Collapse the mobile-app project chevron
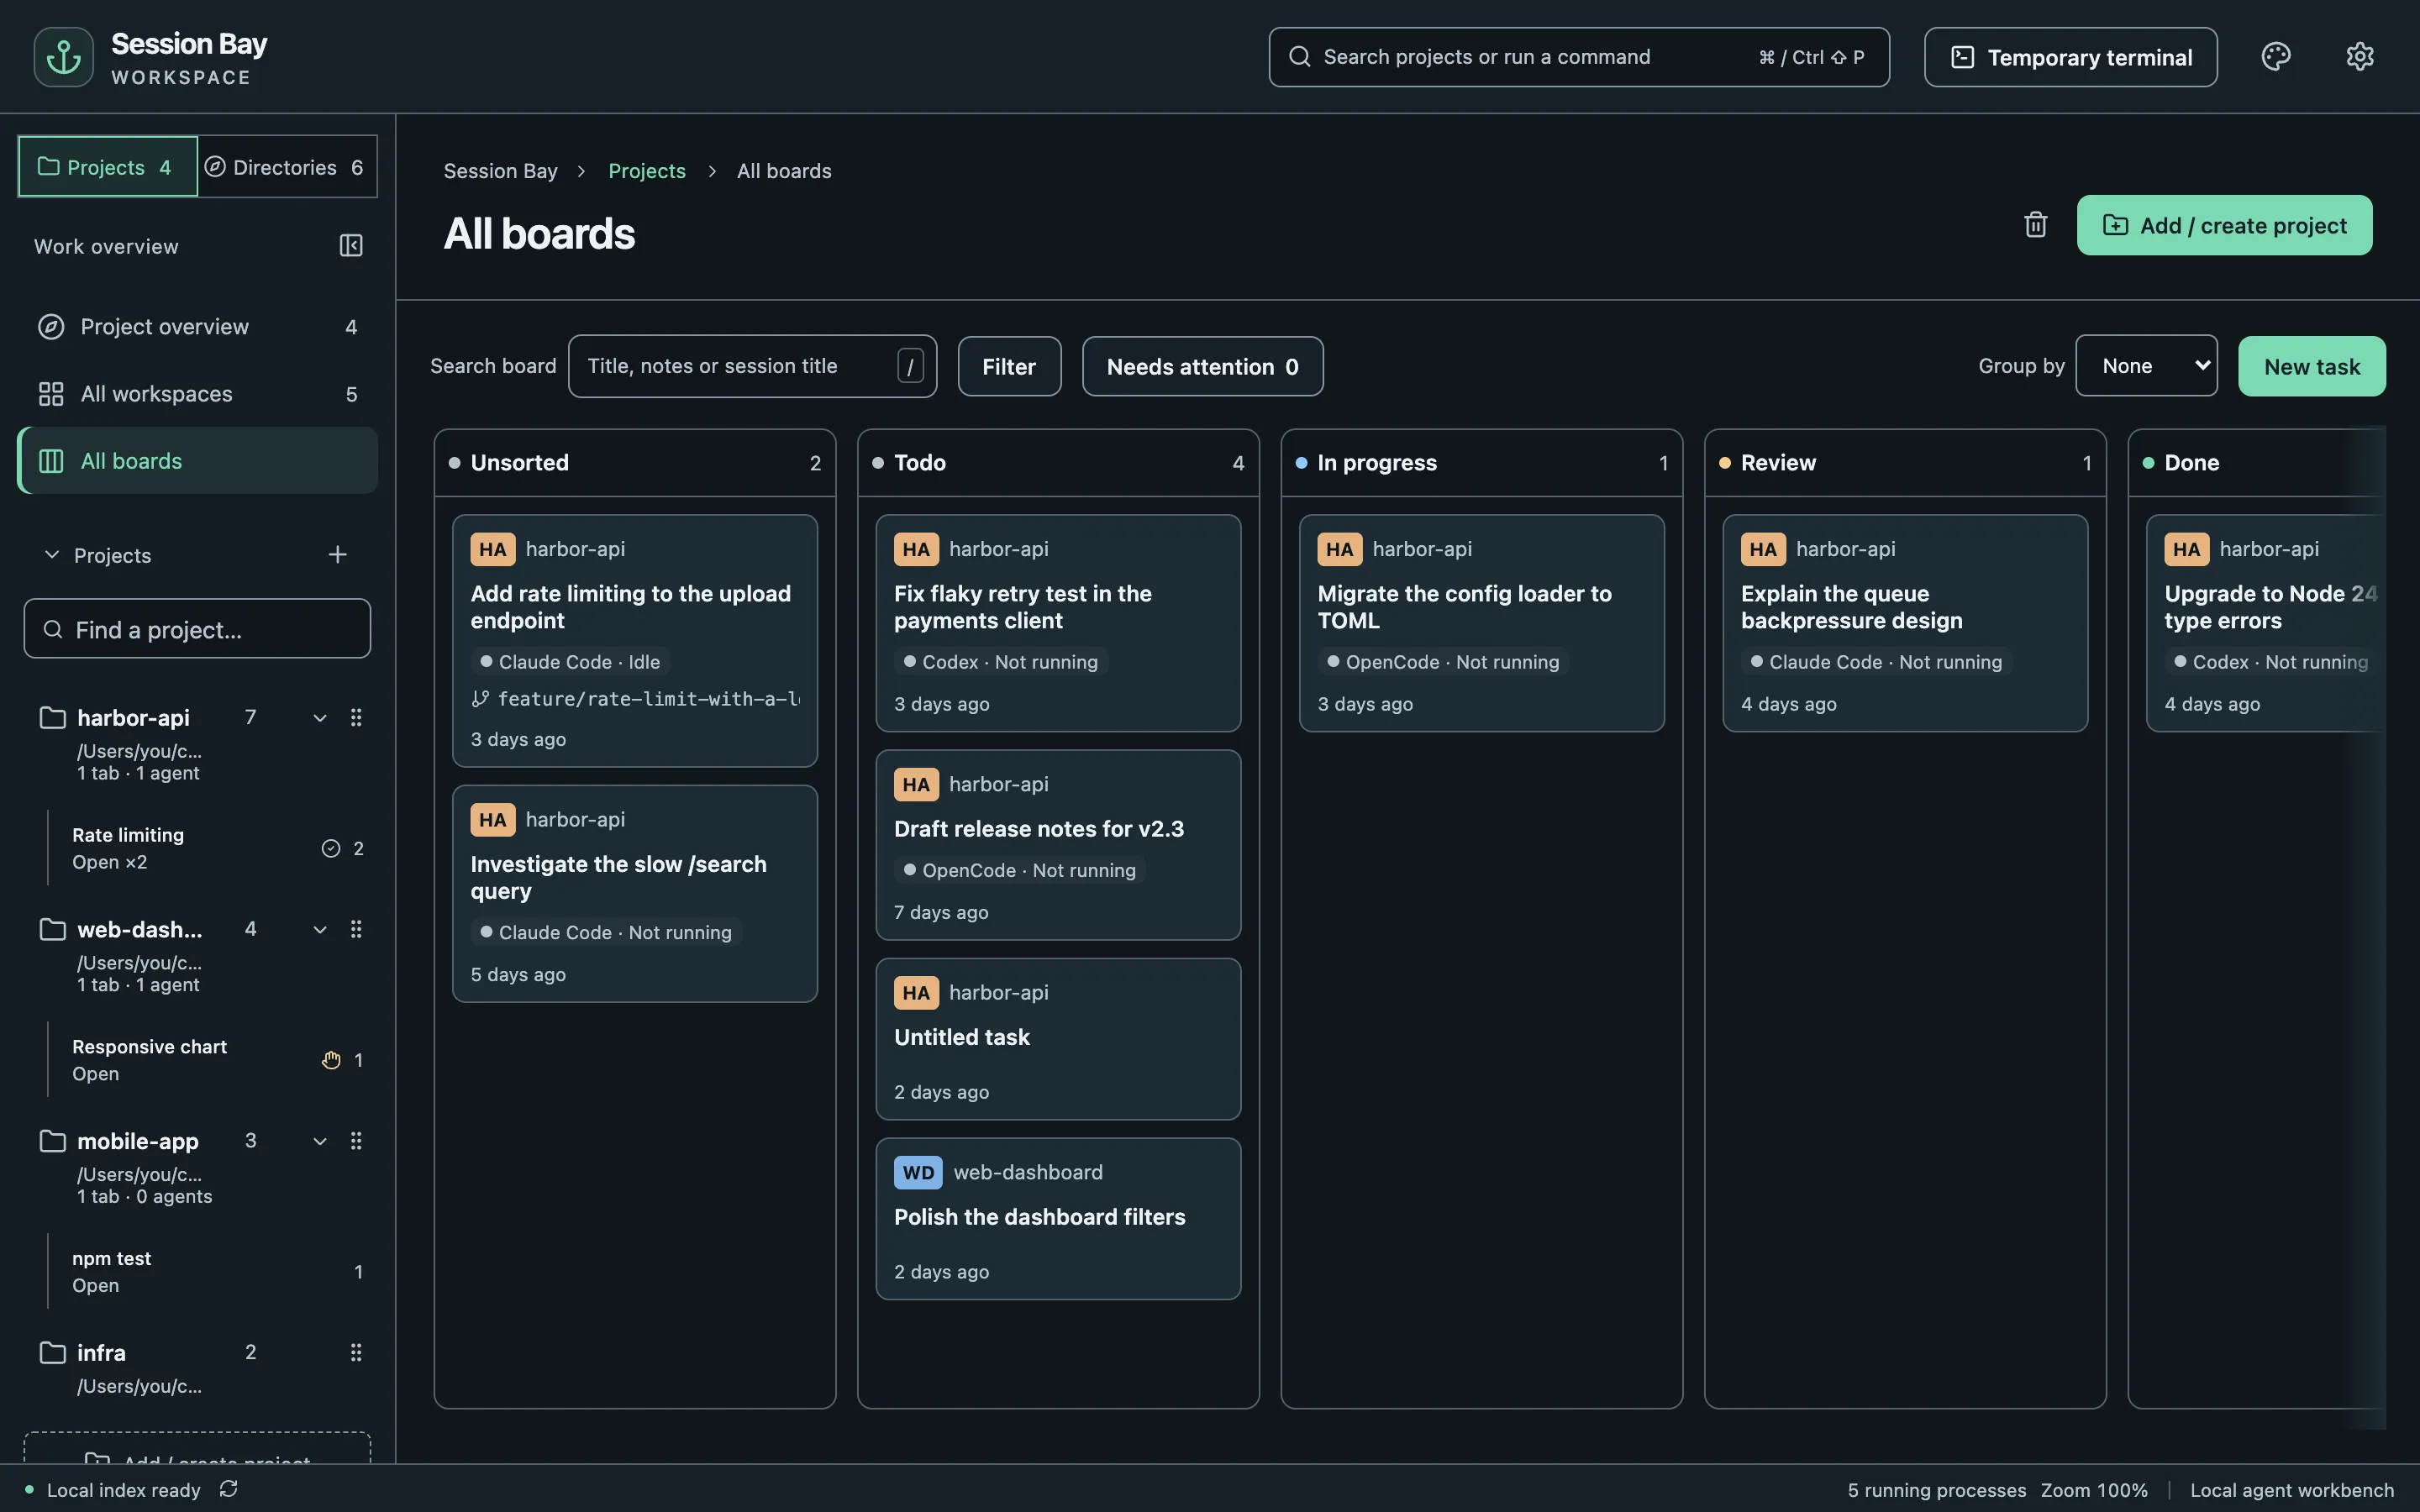This screenshot has width=2420, height=1512. 320,1141
